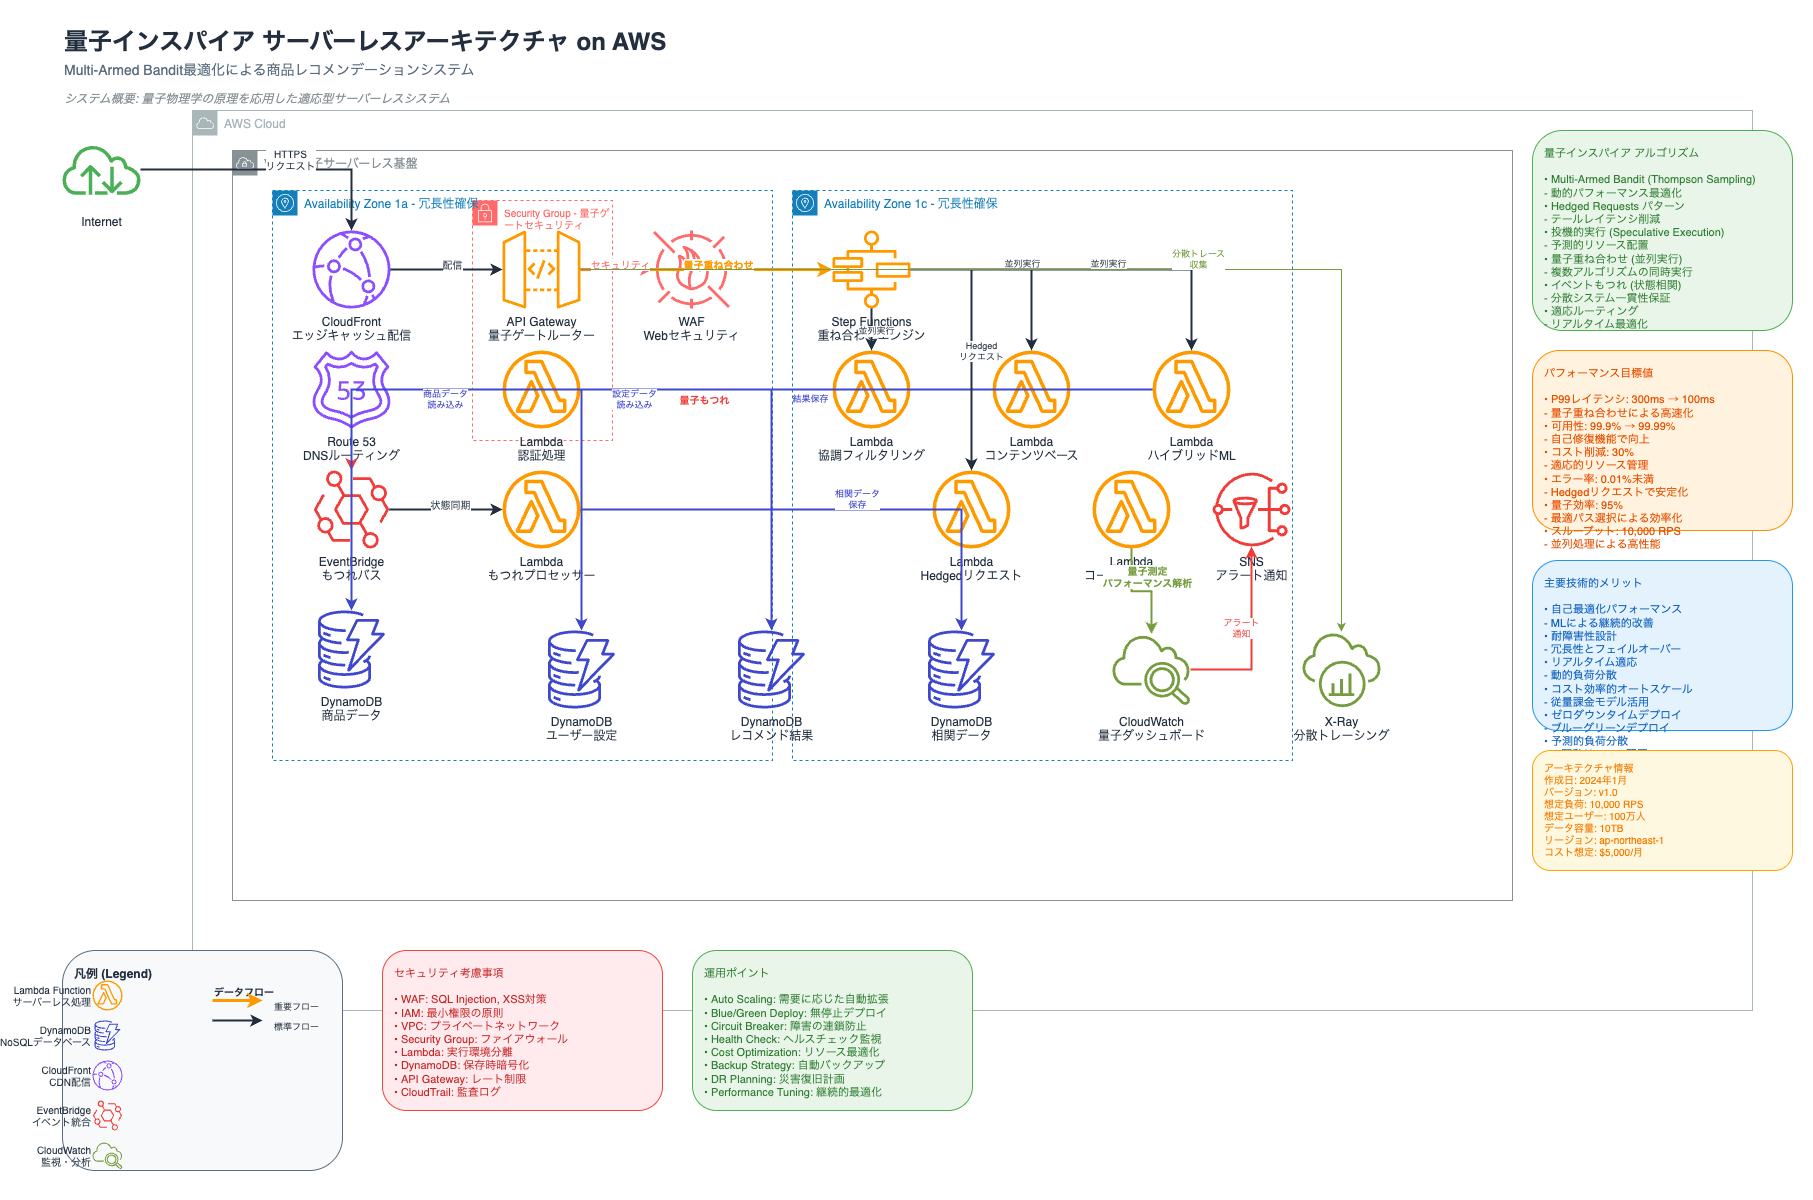Image resolution: width=1813 pixels, height=1200 pixels.
Task: Select the Auto Scaling 自動拡張 line
Action: point(796,999)
